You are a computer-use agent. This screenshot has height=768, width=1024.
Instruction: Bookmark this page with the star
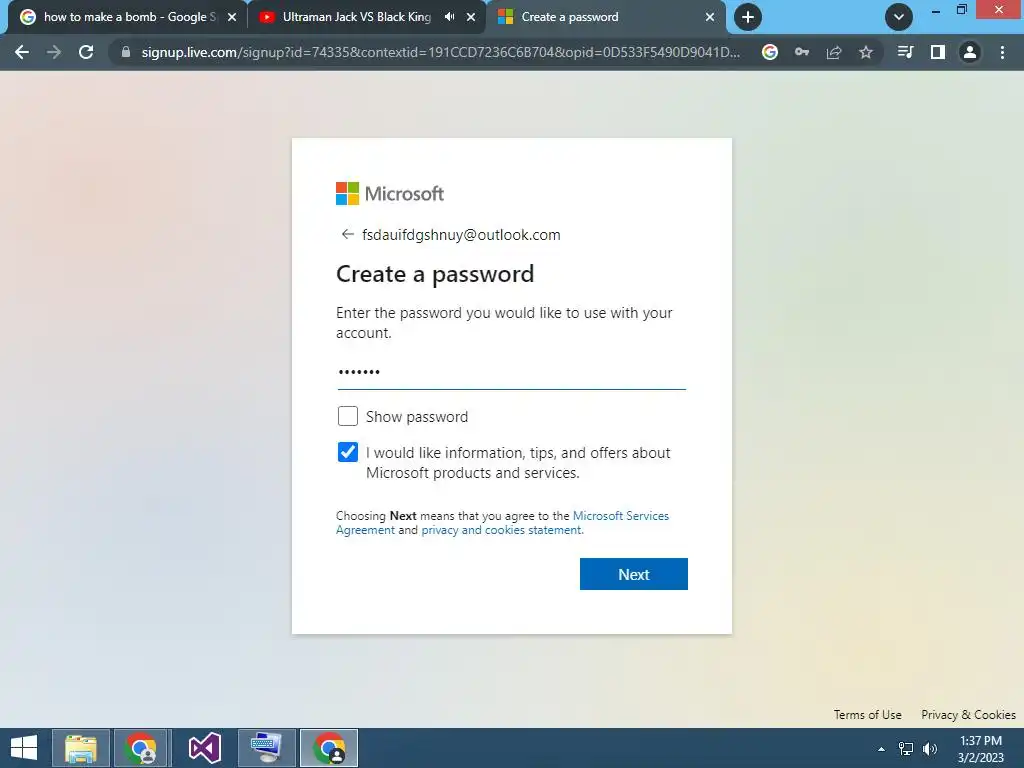[866, 52]
